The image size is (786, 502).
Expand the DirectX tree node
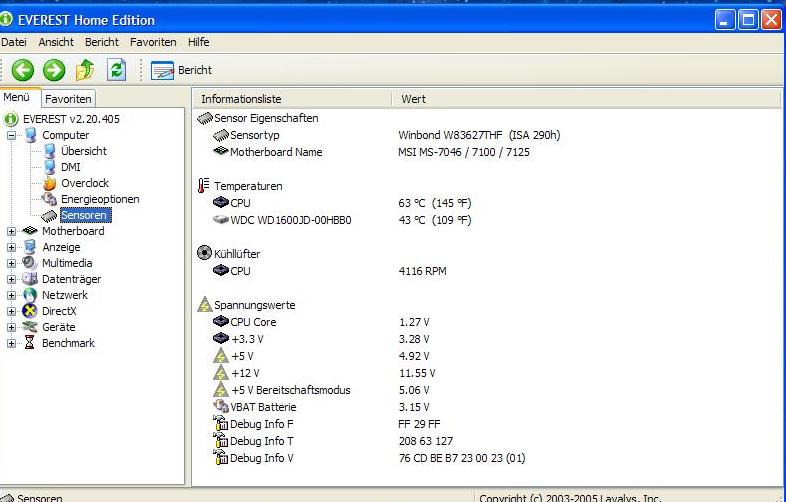point(11,311)
